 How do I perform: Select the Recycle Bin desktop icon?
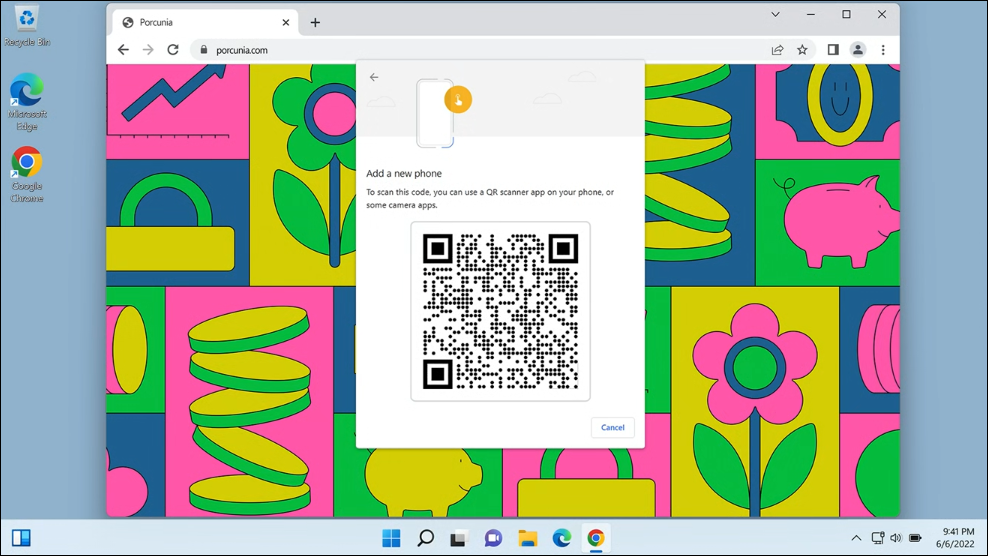click(26, 26)
